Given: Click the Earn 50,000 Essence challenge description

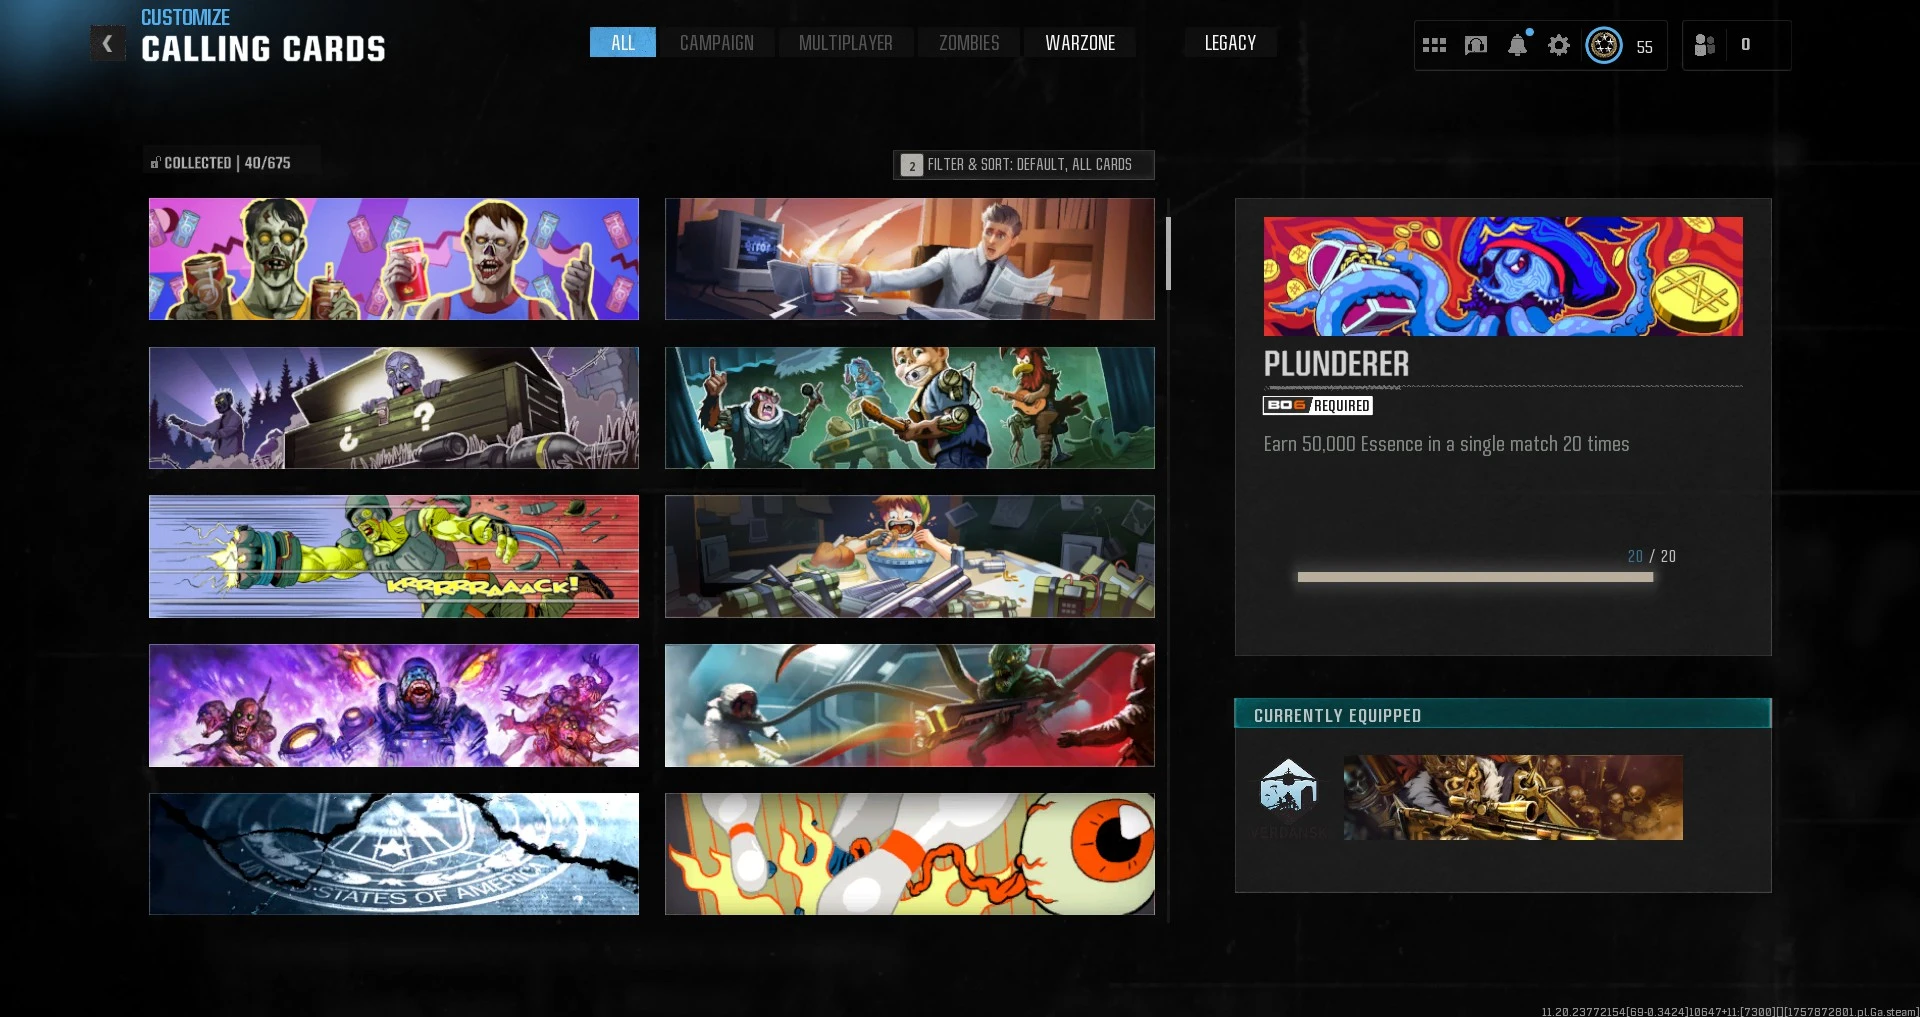Looking at the screenshot, I should click(x=1446, y=444).
